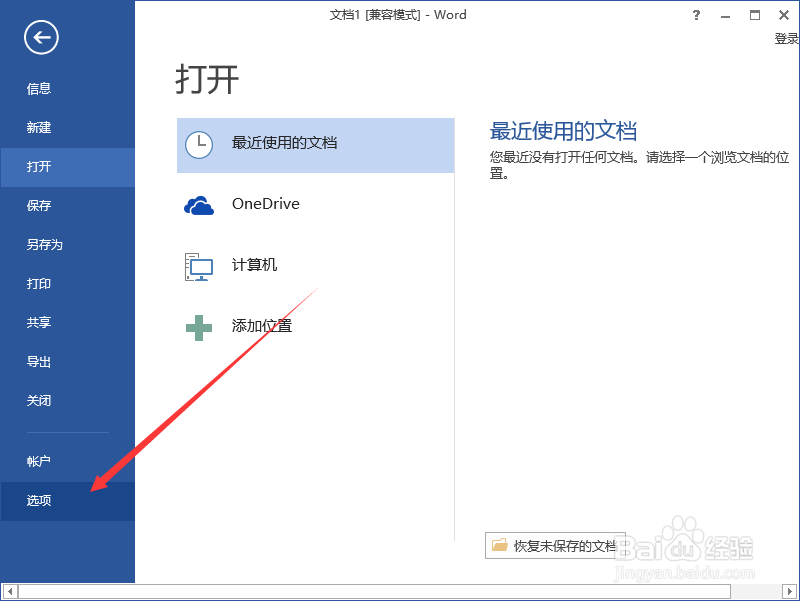This screenshot has height=601, width=800.
Task: Choose 保存 from the sidebar
Action: 67,206
